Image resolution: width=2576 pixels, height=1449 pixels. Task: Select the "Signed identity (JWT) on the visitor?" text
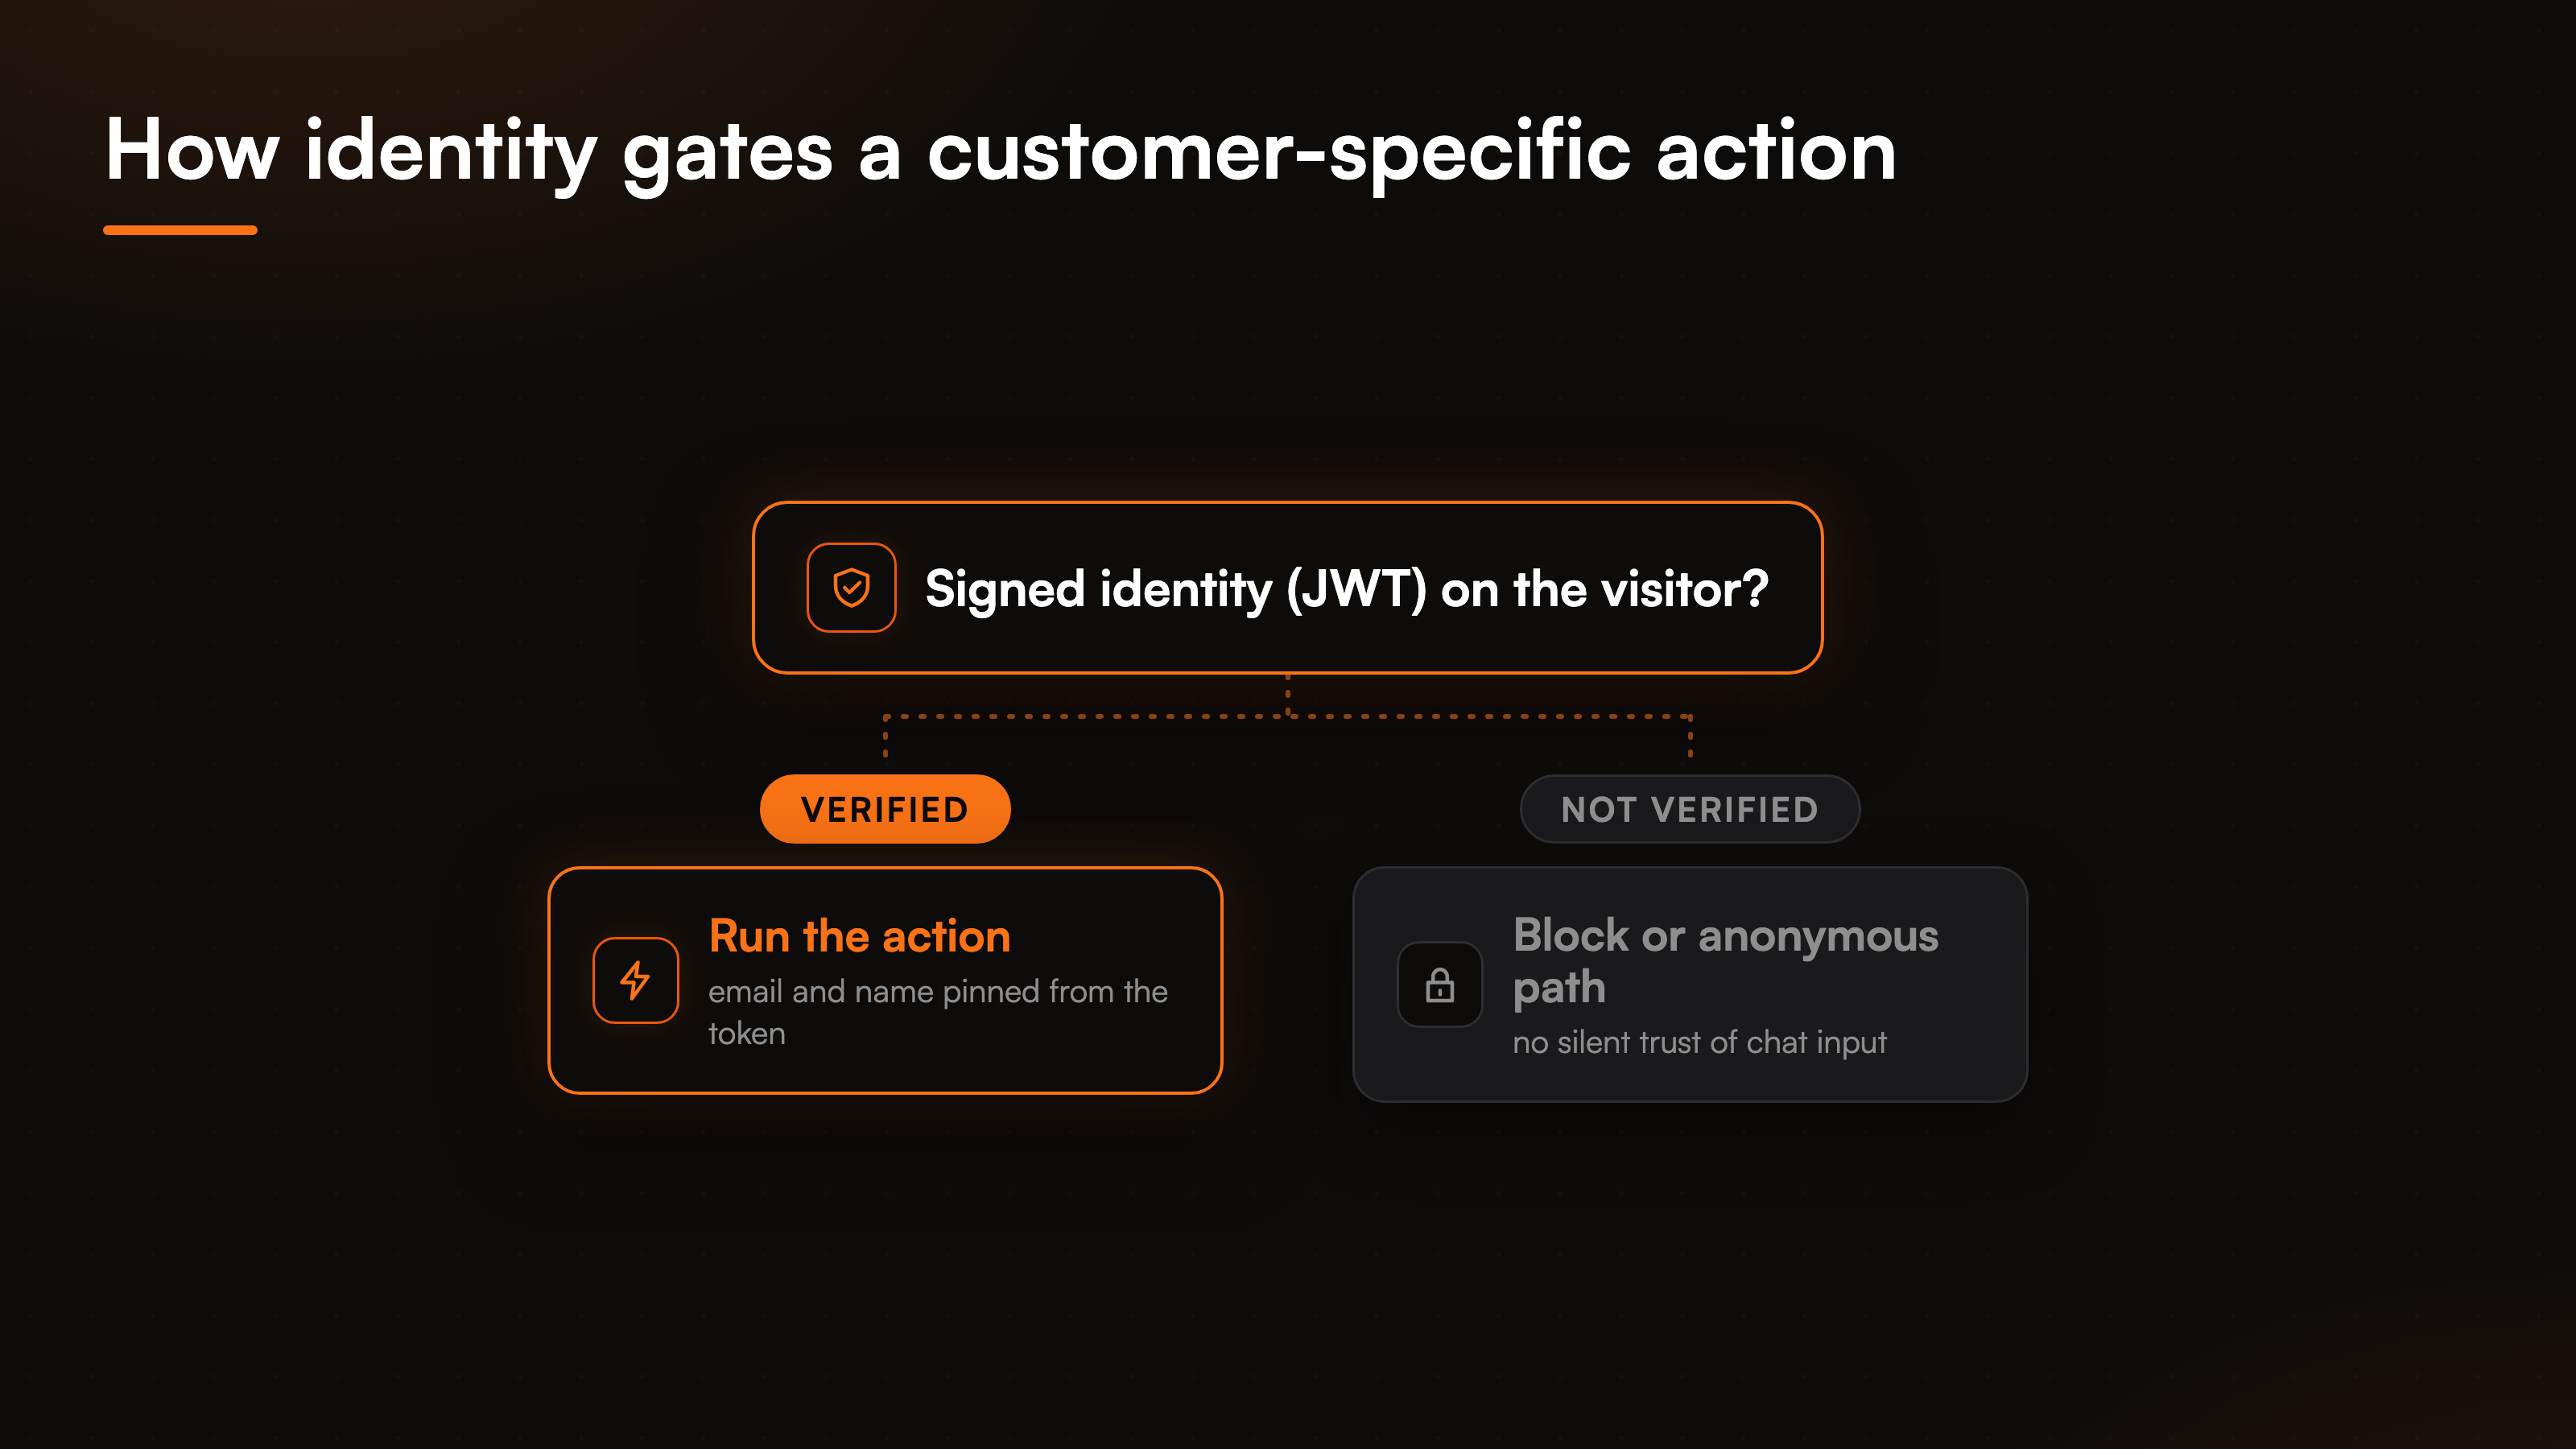(x=1347, y=588)
